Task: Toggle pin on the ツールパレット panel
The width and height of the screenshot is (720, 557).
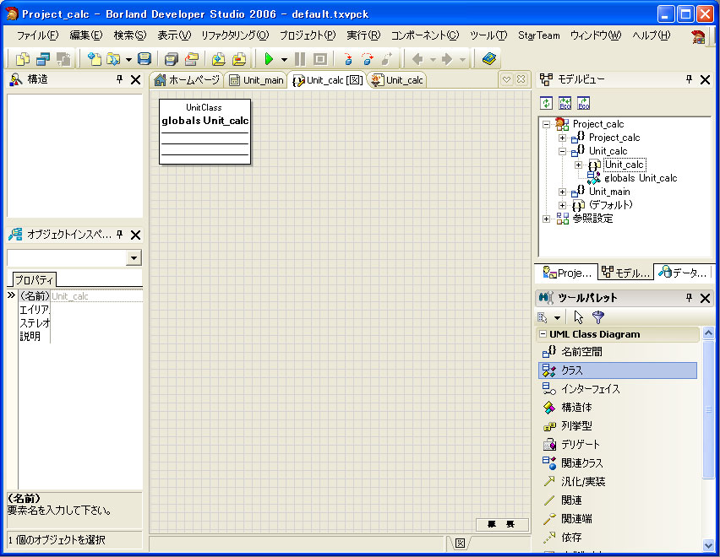Action: click(x=689, y=298)
